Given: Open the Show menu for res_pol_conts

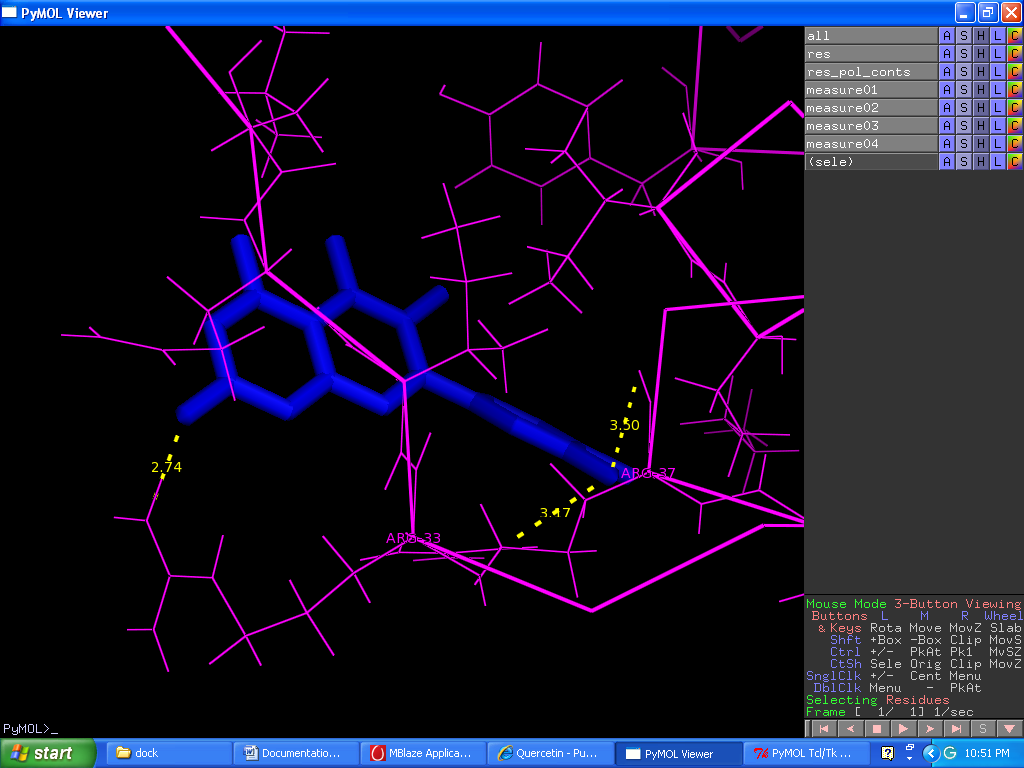Looking at the screenshot, I should tap(963, 72).
